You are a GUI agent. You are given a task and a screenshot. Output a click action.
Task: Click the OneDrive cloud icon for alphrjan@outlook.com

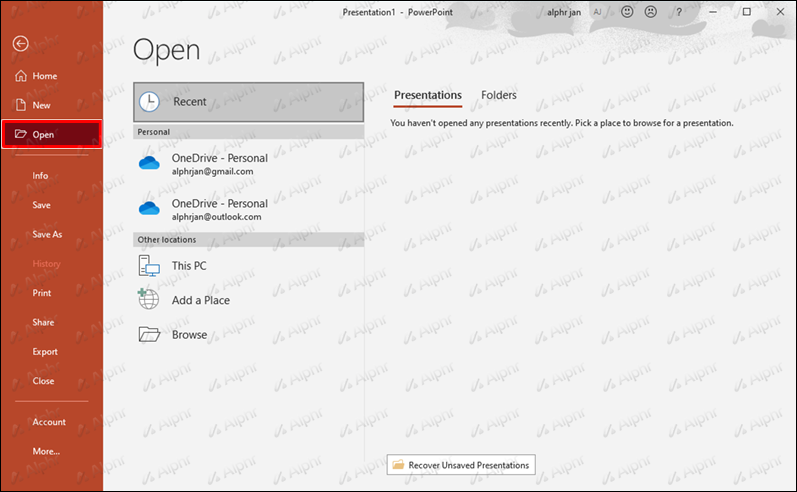(149, 208)
